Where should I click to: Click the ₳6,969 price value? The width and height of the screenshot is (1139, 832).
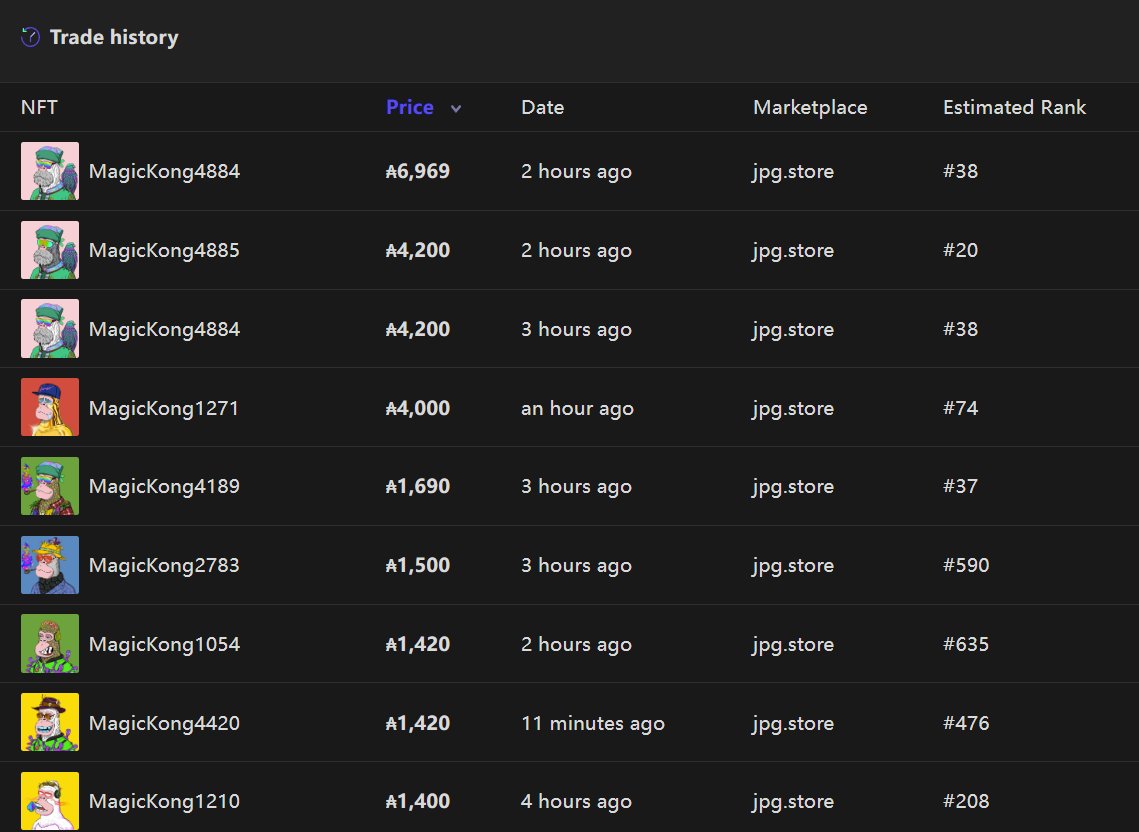[418, 171]
